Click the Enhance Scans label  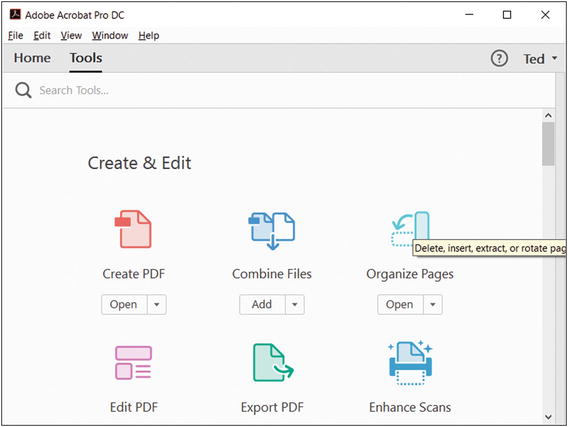tap(410, 407)
